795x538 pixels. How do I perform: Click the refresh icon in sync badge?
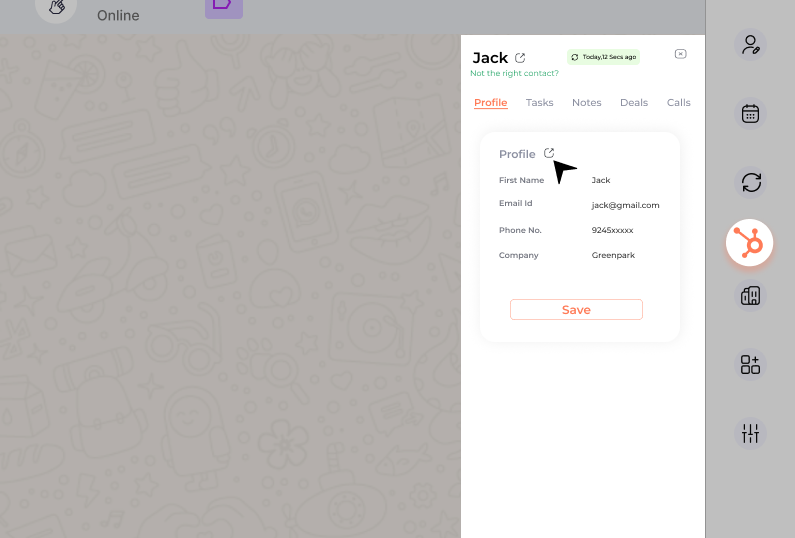574,57
